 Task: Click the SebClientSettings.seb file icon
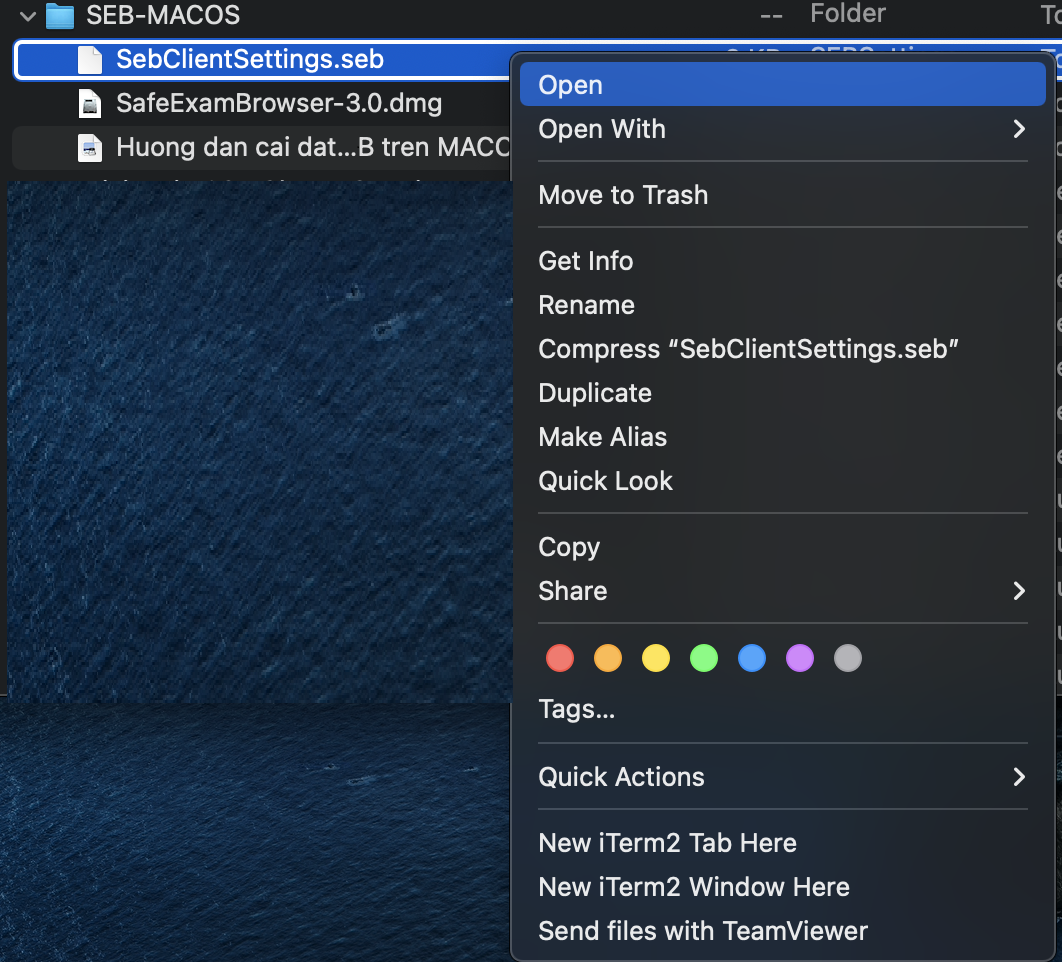(x=91, y=60)
